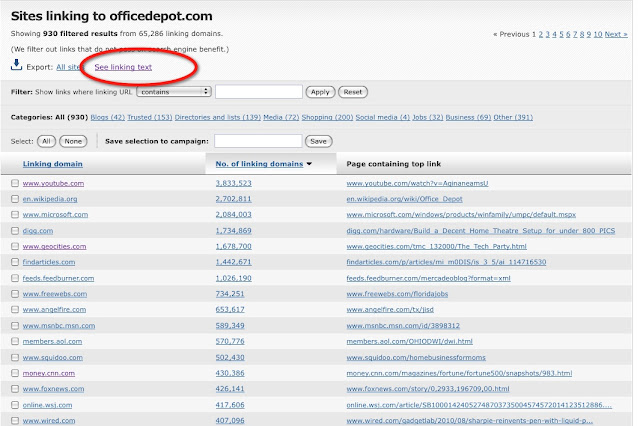Show Directories and lists (139) category
This screenshot has width=640, height=426.
coord(218,118)
